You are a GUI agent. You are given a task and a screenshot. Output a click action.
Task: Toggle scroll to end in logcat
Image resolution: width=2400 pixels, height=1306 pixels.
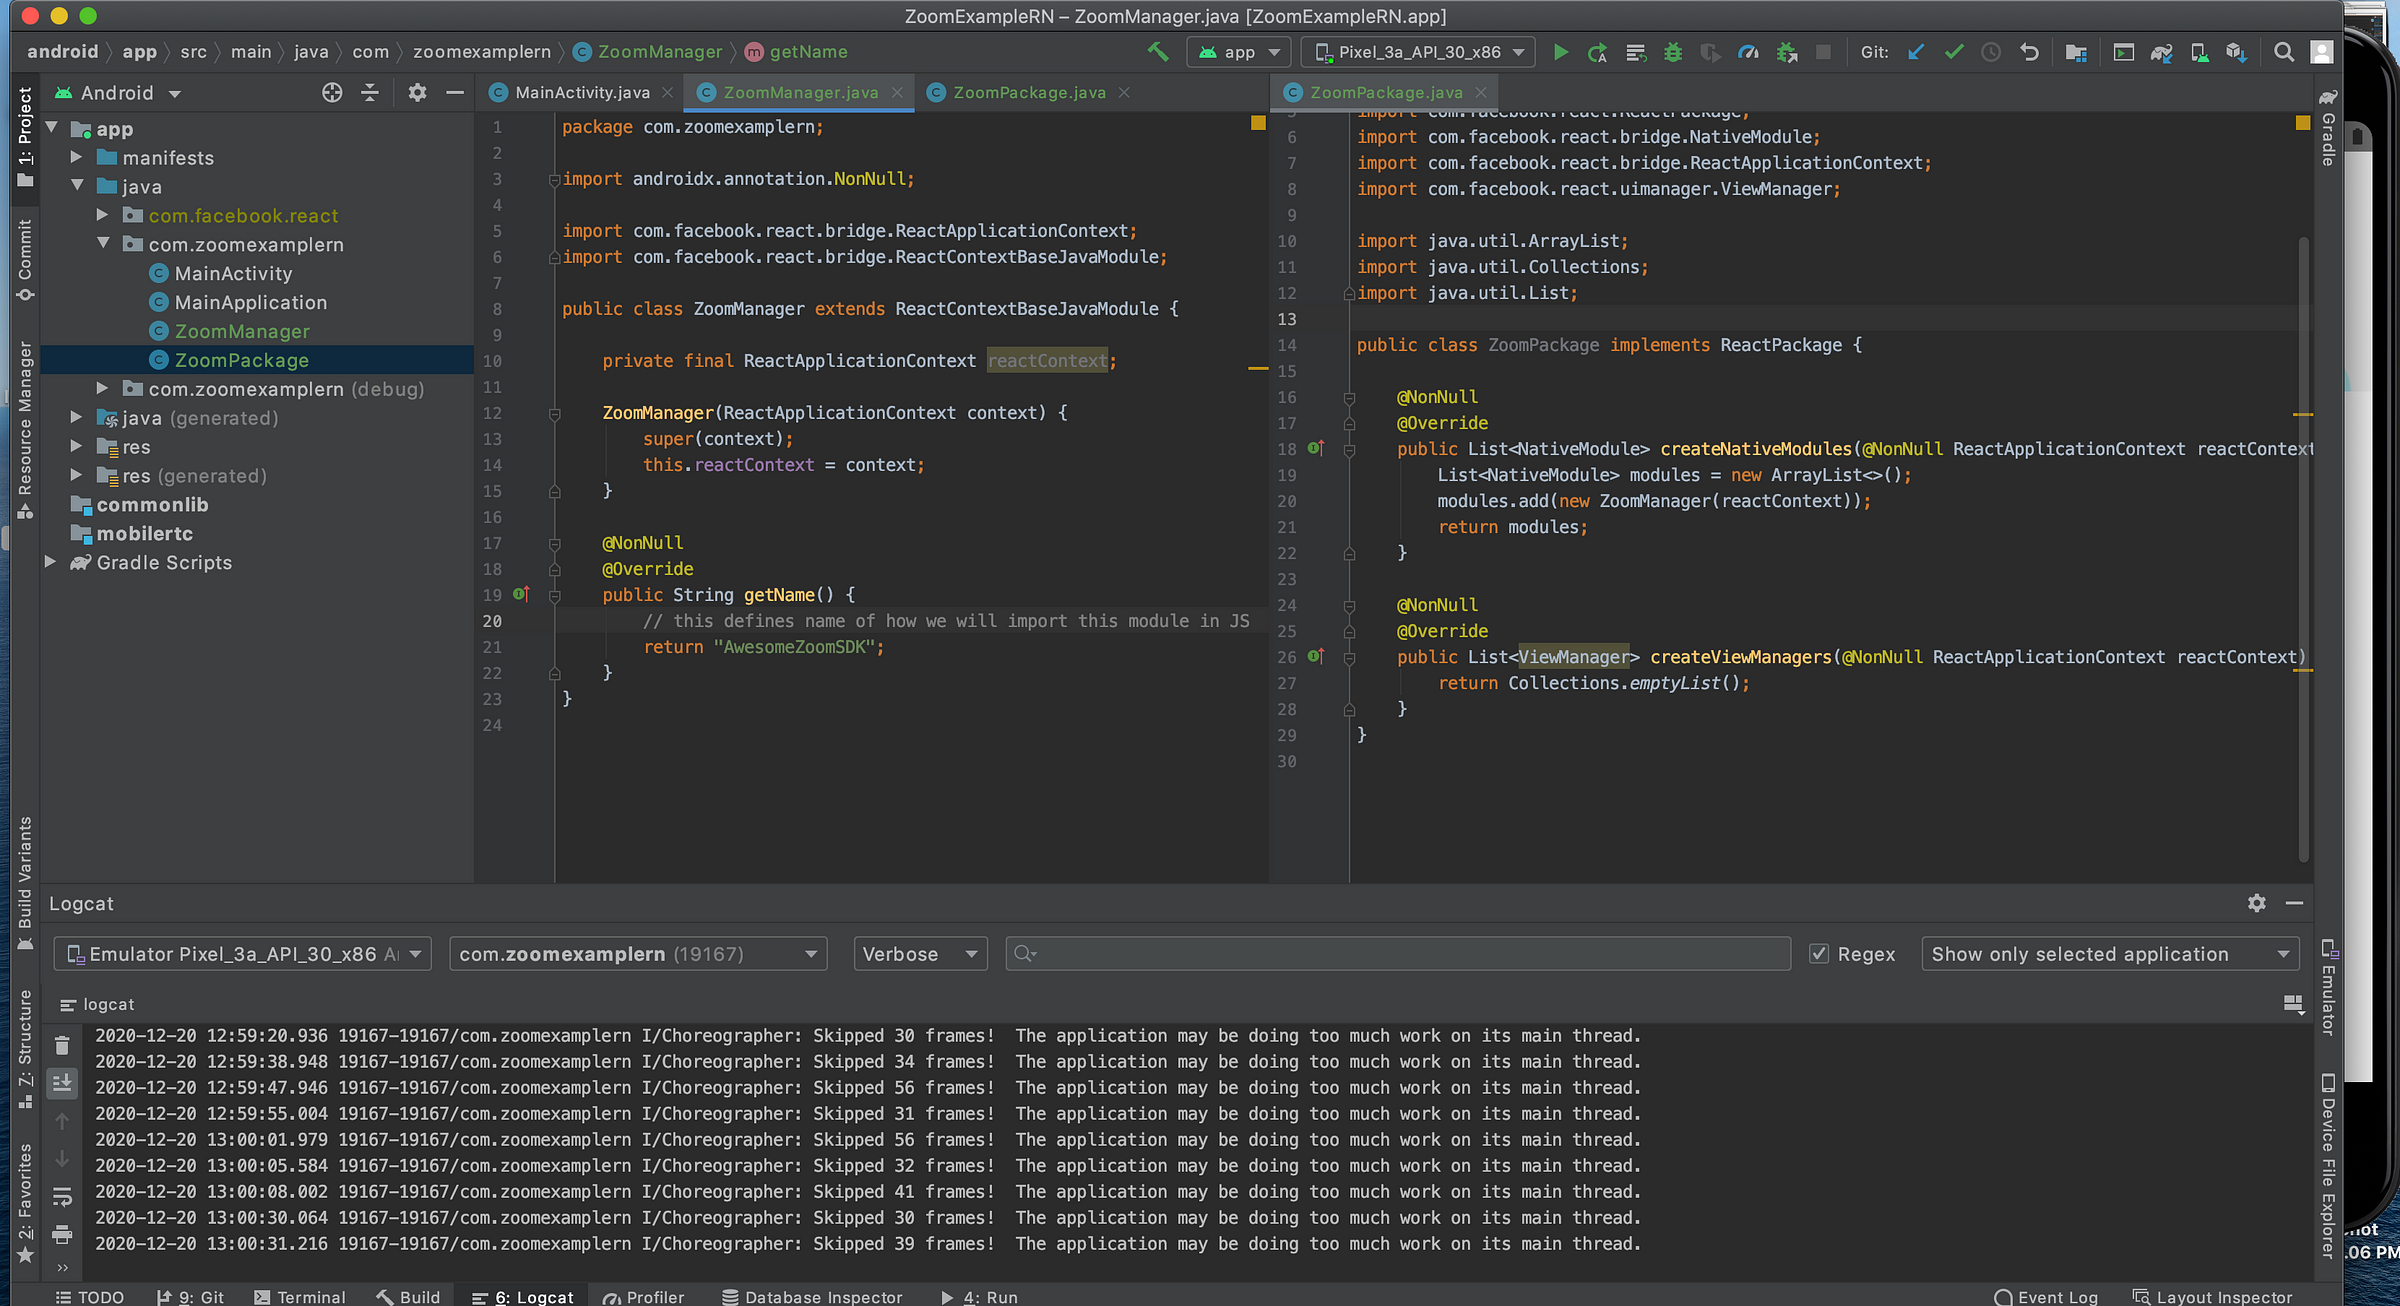tap(62, 1083)
